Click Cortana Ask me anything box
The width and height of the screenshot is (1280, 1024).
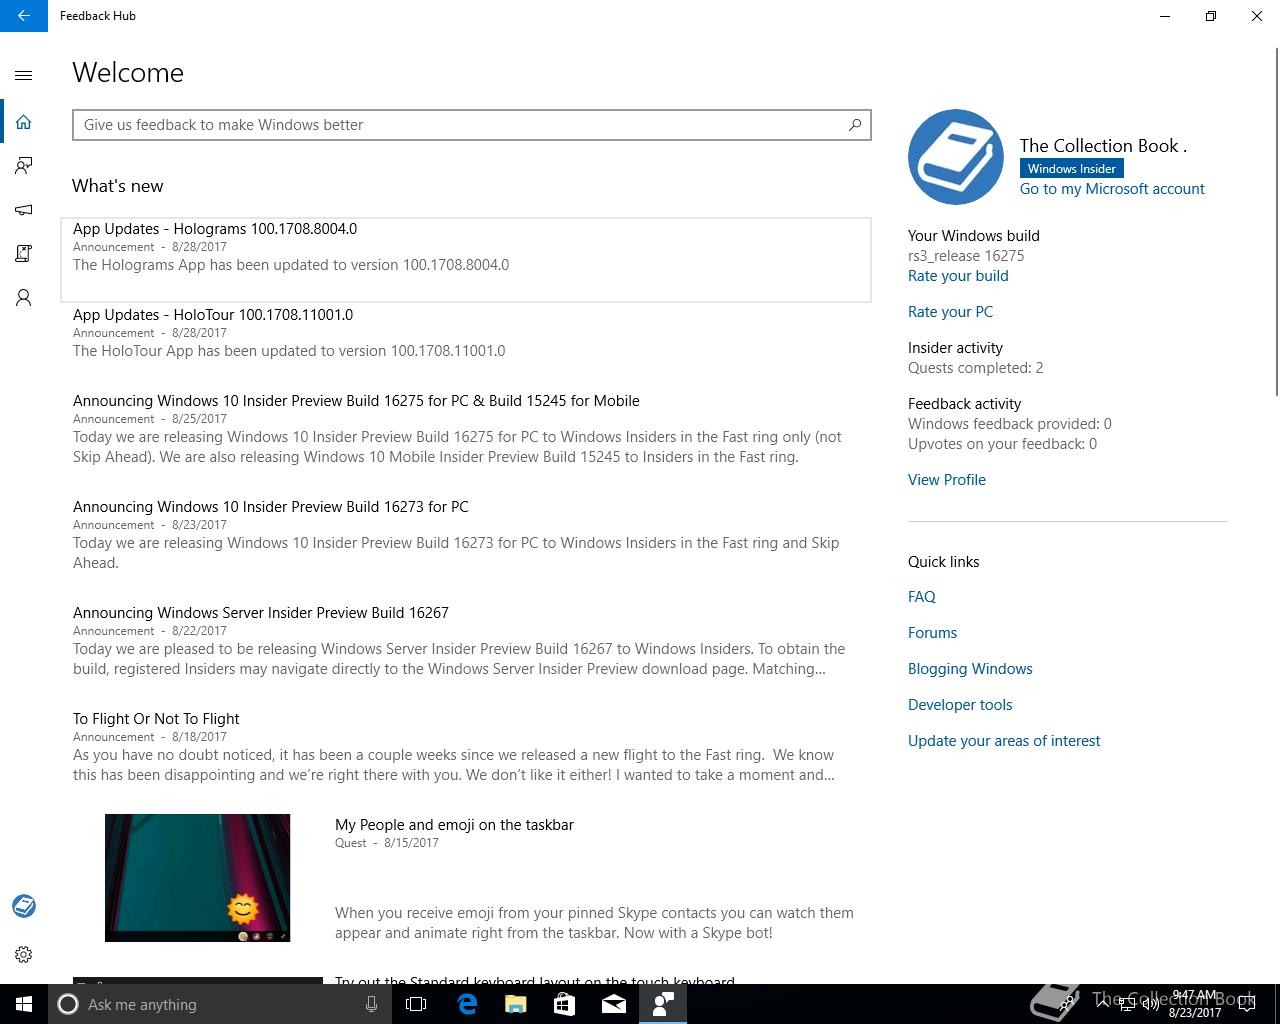219,1004
